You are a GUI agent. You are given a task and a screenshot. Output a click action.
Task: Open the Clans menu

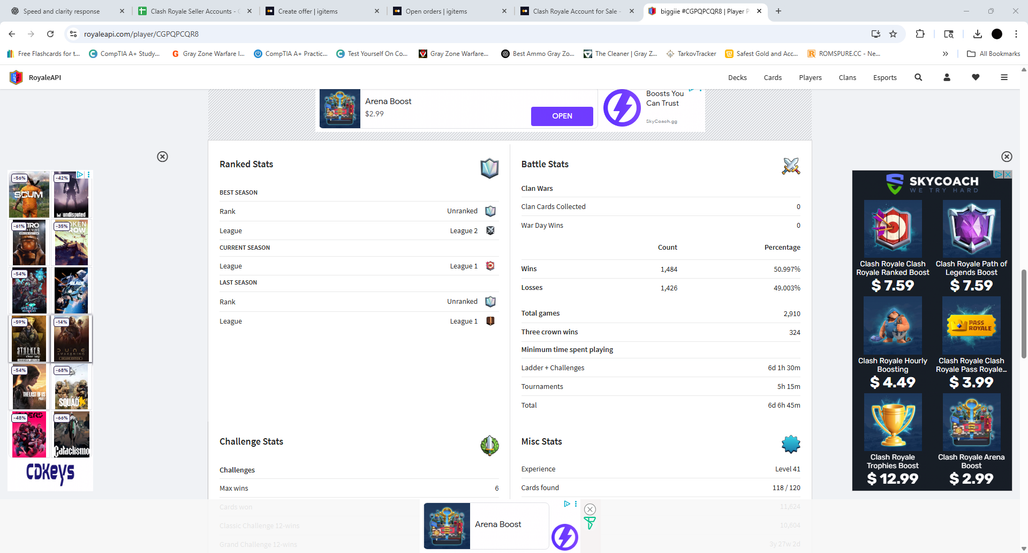coord(847,77)
